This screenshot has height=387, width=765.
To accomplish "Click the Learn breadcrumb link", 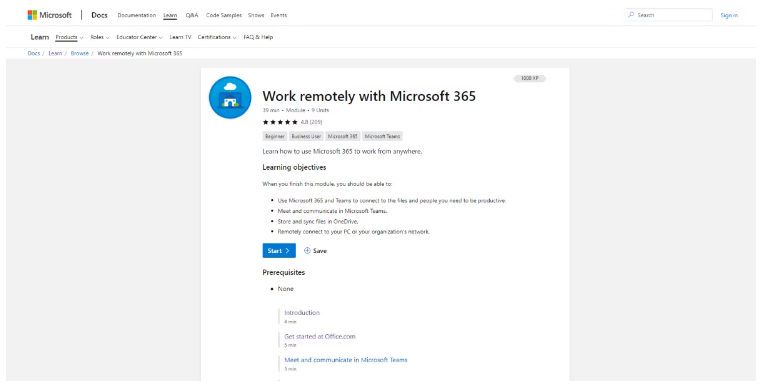I will [x=55, y=53].
